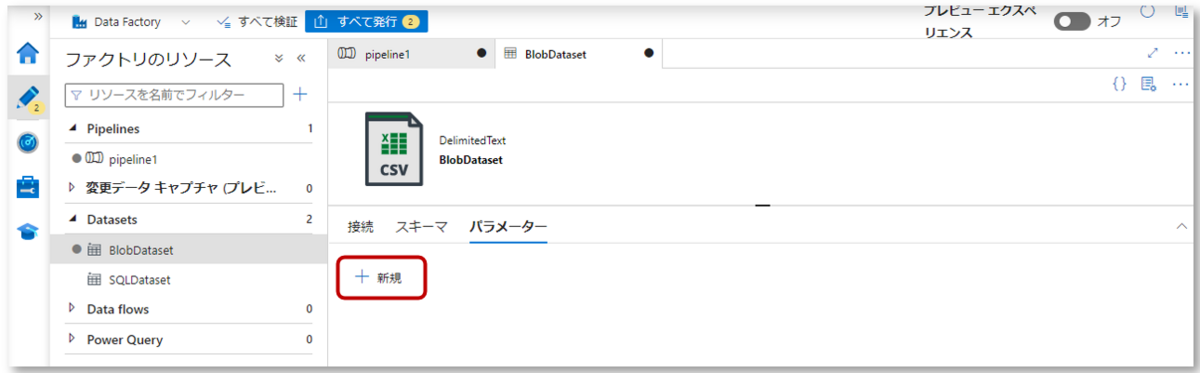Click すべて発行 publish all button
Image resolution: width=1200 pixels, height=373 pixels.
point(367,21)
